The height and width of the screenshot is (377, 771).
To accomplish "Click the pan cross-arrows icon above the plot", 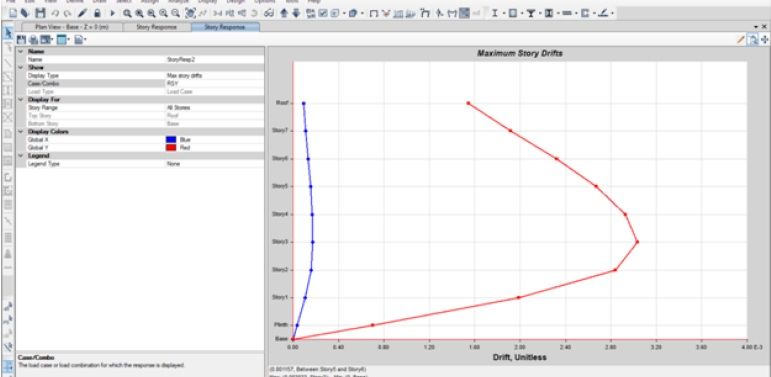I will 764,40.
